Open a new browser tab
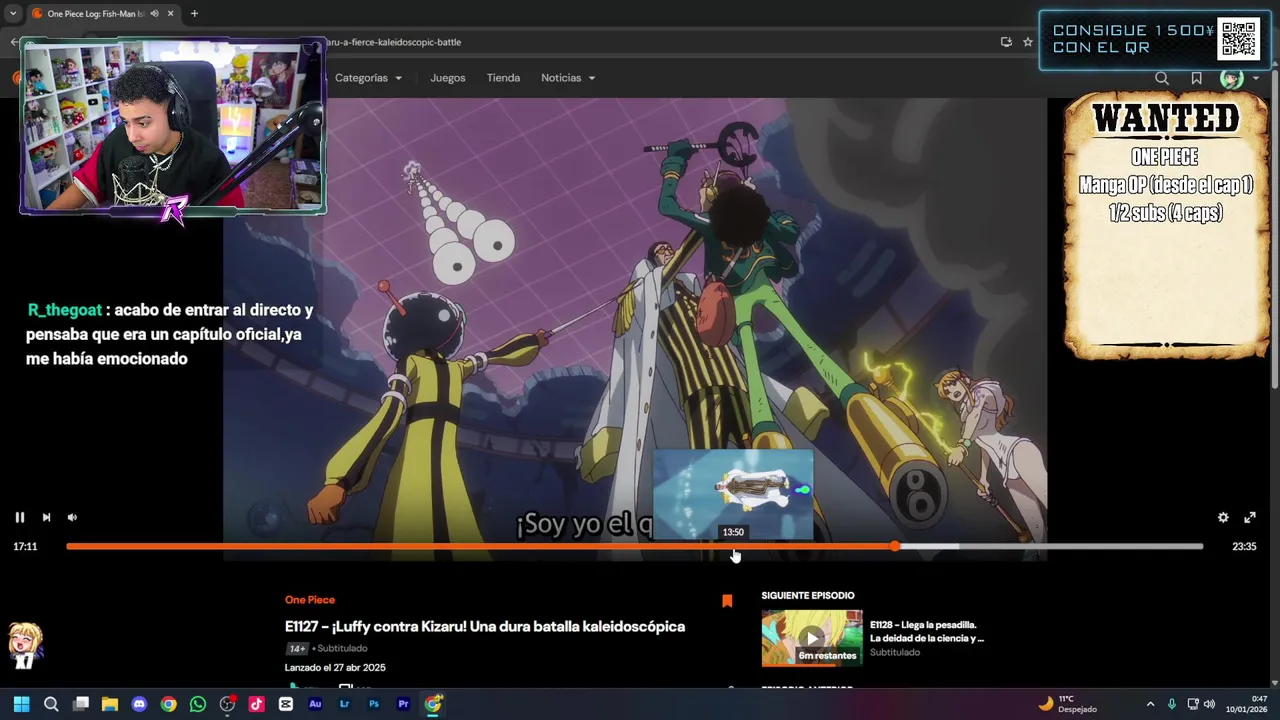 [194, 14]
